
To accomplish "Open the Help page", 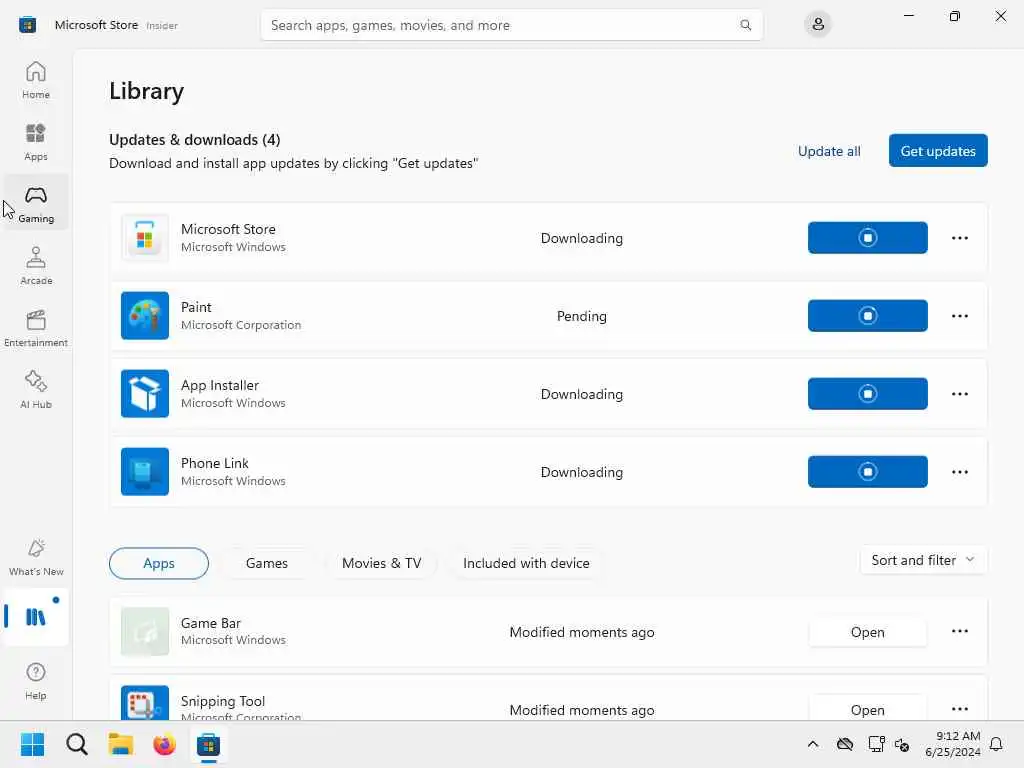I will point(36,681).
